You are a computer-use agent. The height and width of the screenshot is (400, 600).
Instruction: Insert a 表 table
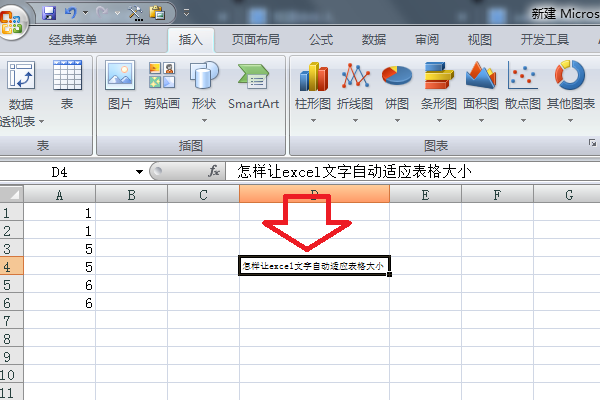tap(67, 85)
